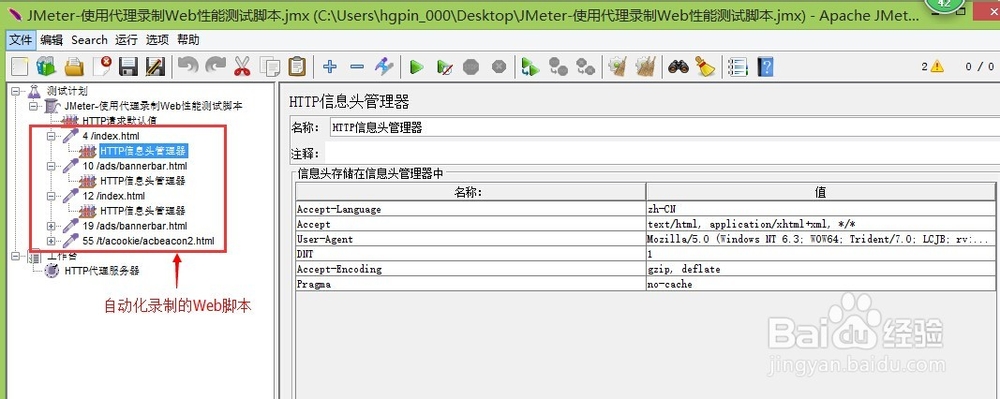This screenshot has height=399, width=1000.
Task: Click the Cut scissors icon
Action: (242, 66)
